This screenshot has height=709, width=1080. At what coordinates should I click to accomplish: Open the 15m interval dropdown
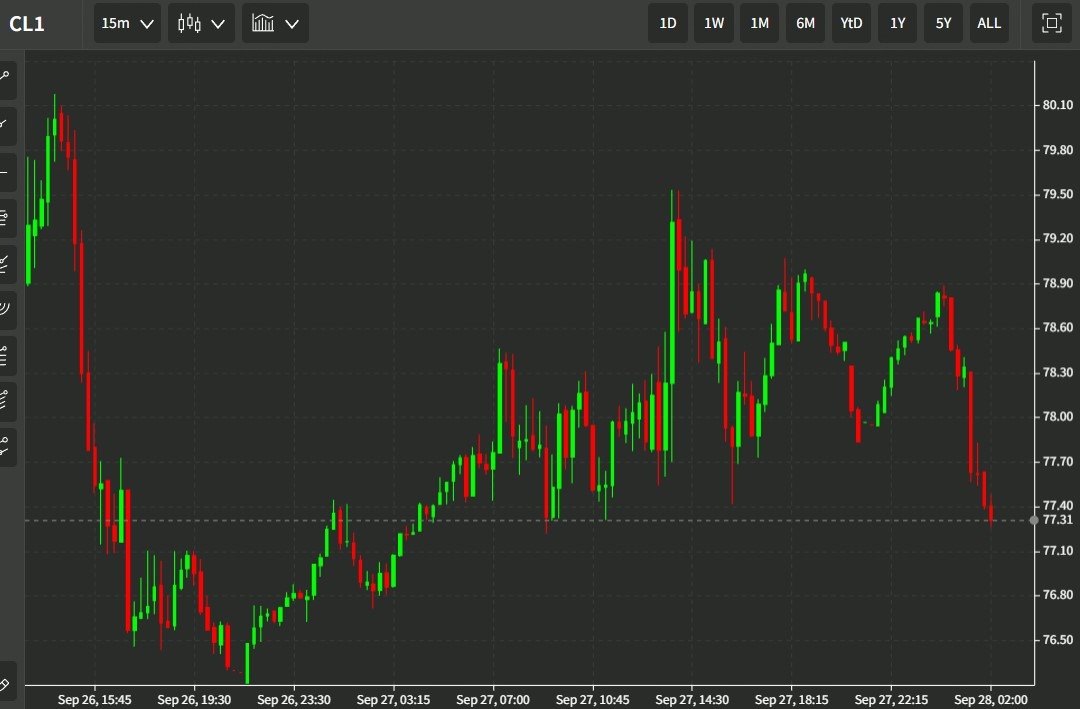(x=127, y=23)
